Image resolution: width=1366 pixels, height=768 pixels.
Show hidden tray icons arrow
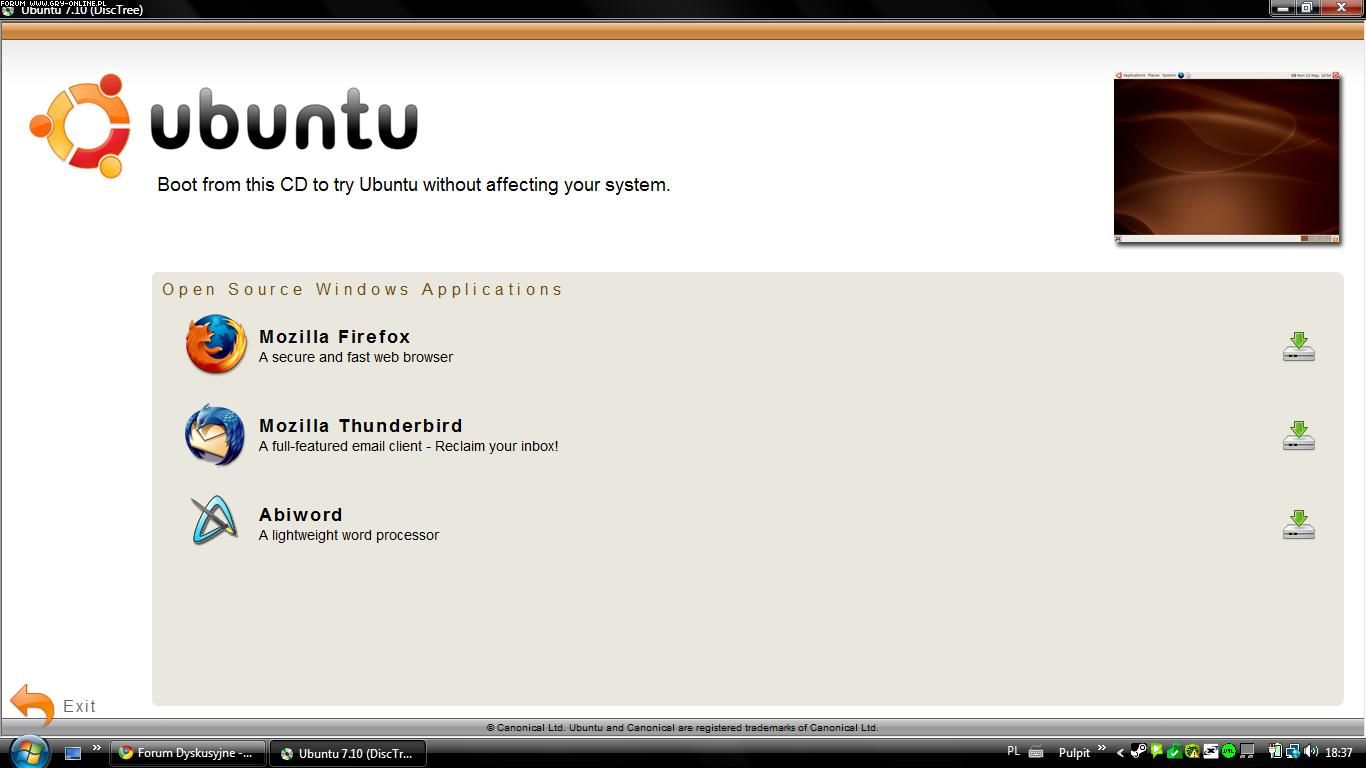(1120, 753)
